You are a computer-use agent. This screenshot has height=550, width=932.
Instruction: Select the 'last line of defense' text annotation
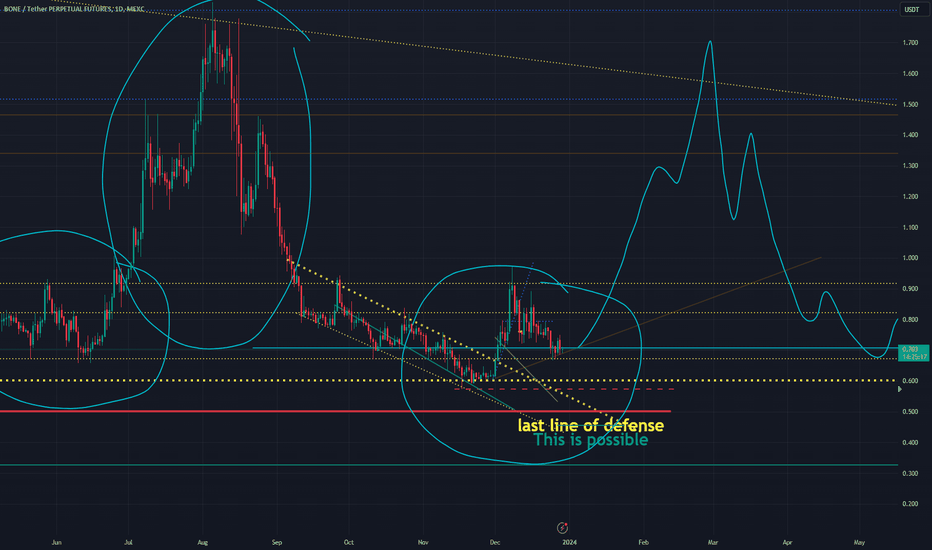pos(591,426)
